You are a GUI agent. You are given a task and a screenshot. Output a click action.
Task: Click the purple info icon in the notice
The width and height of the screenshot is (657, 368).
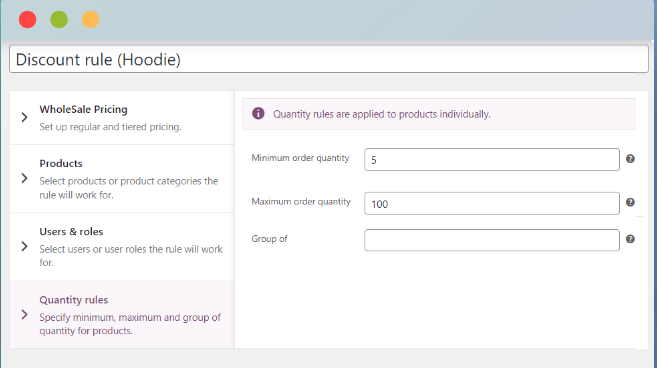click(x=258, y=113)
